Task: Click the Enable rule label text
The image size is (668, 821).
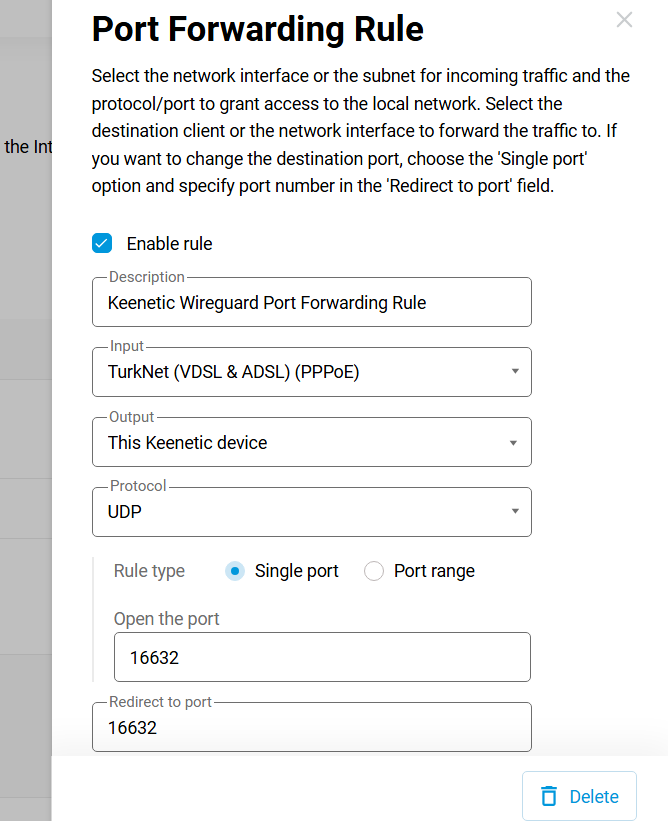Action: tap(170, 244)
